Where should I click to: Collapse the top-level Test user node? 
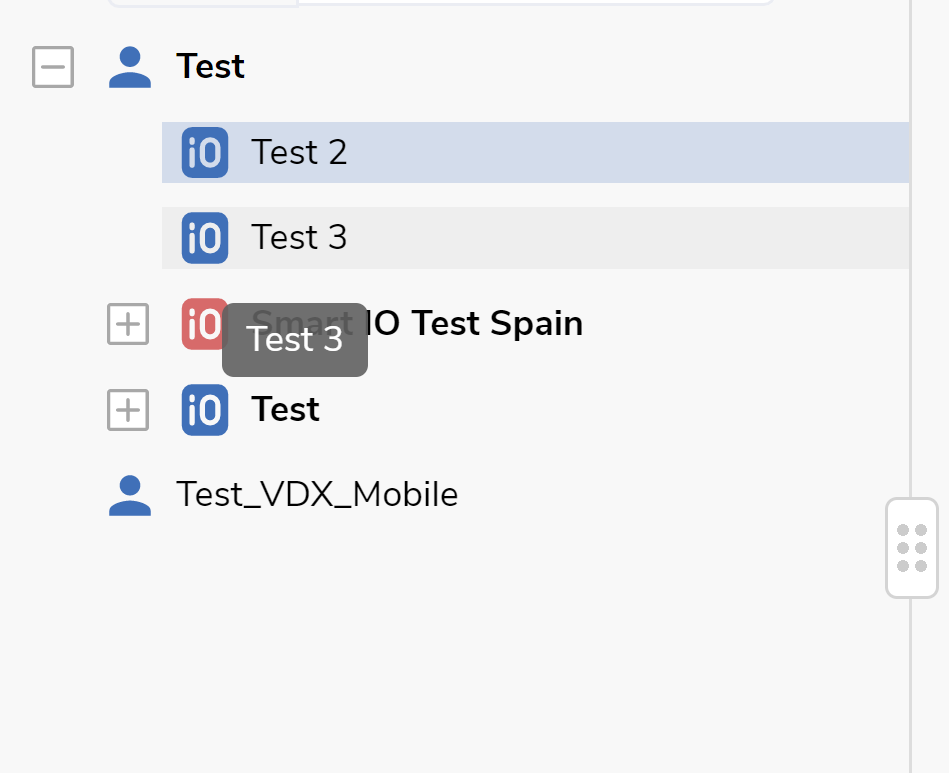pos(53,67)
